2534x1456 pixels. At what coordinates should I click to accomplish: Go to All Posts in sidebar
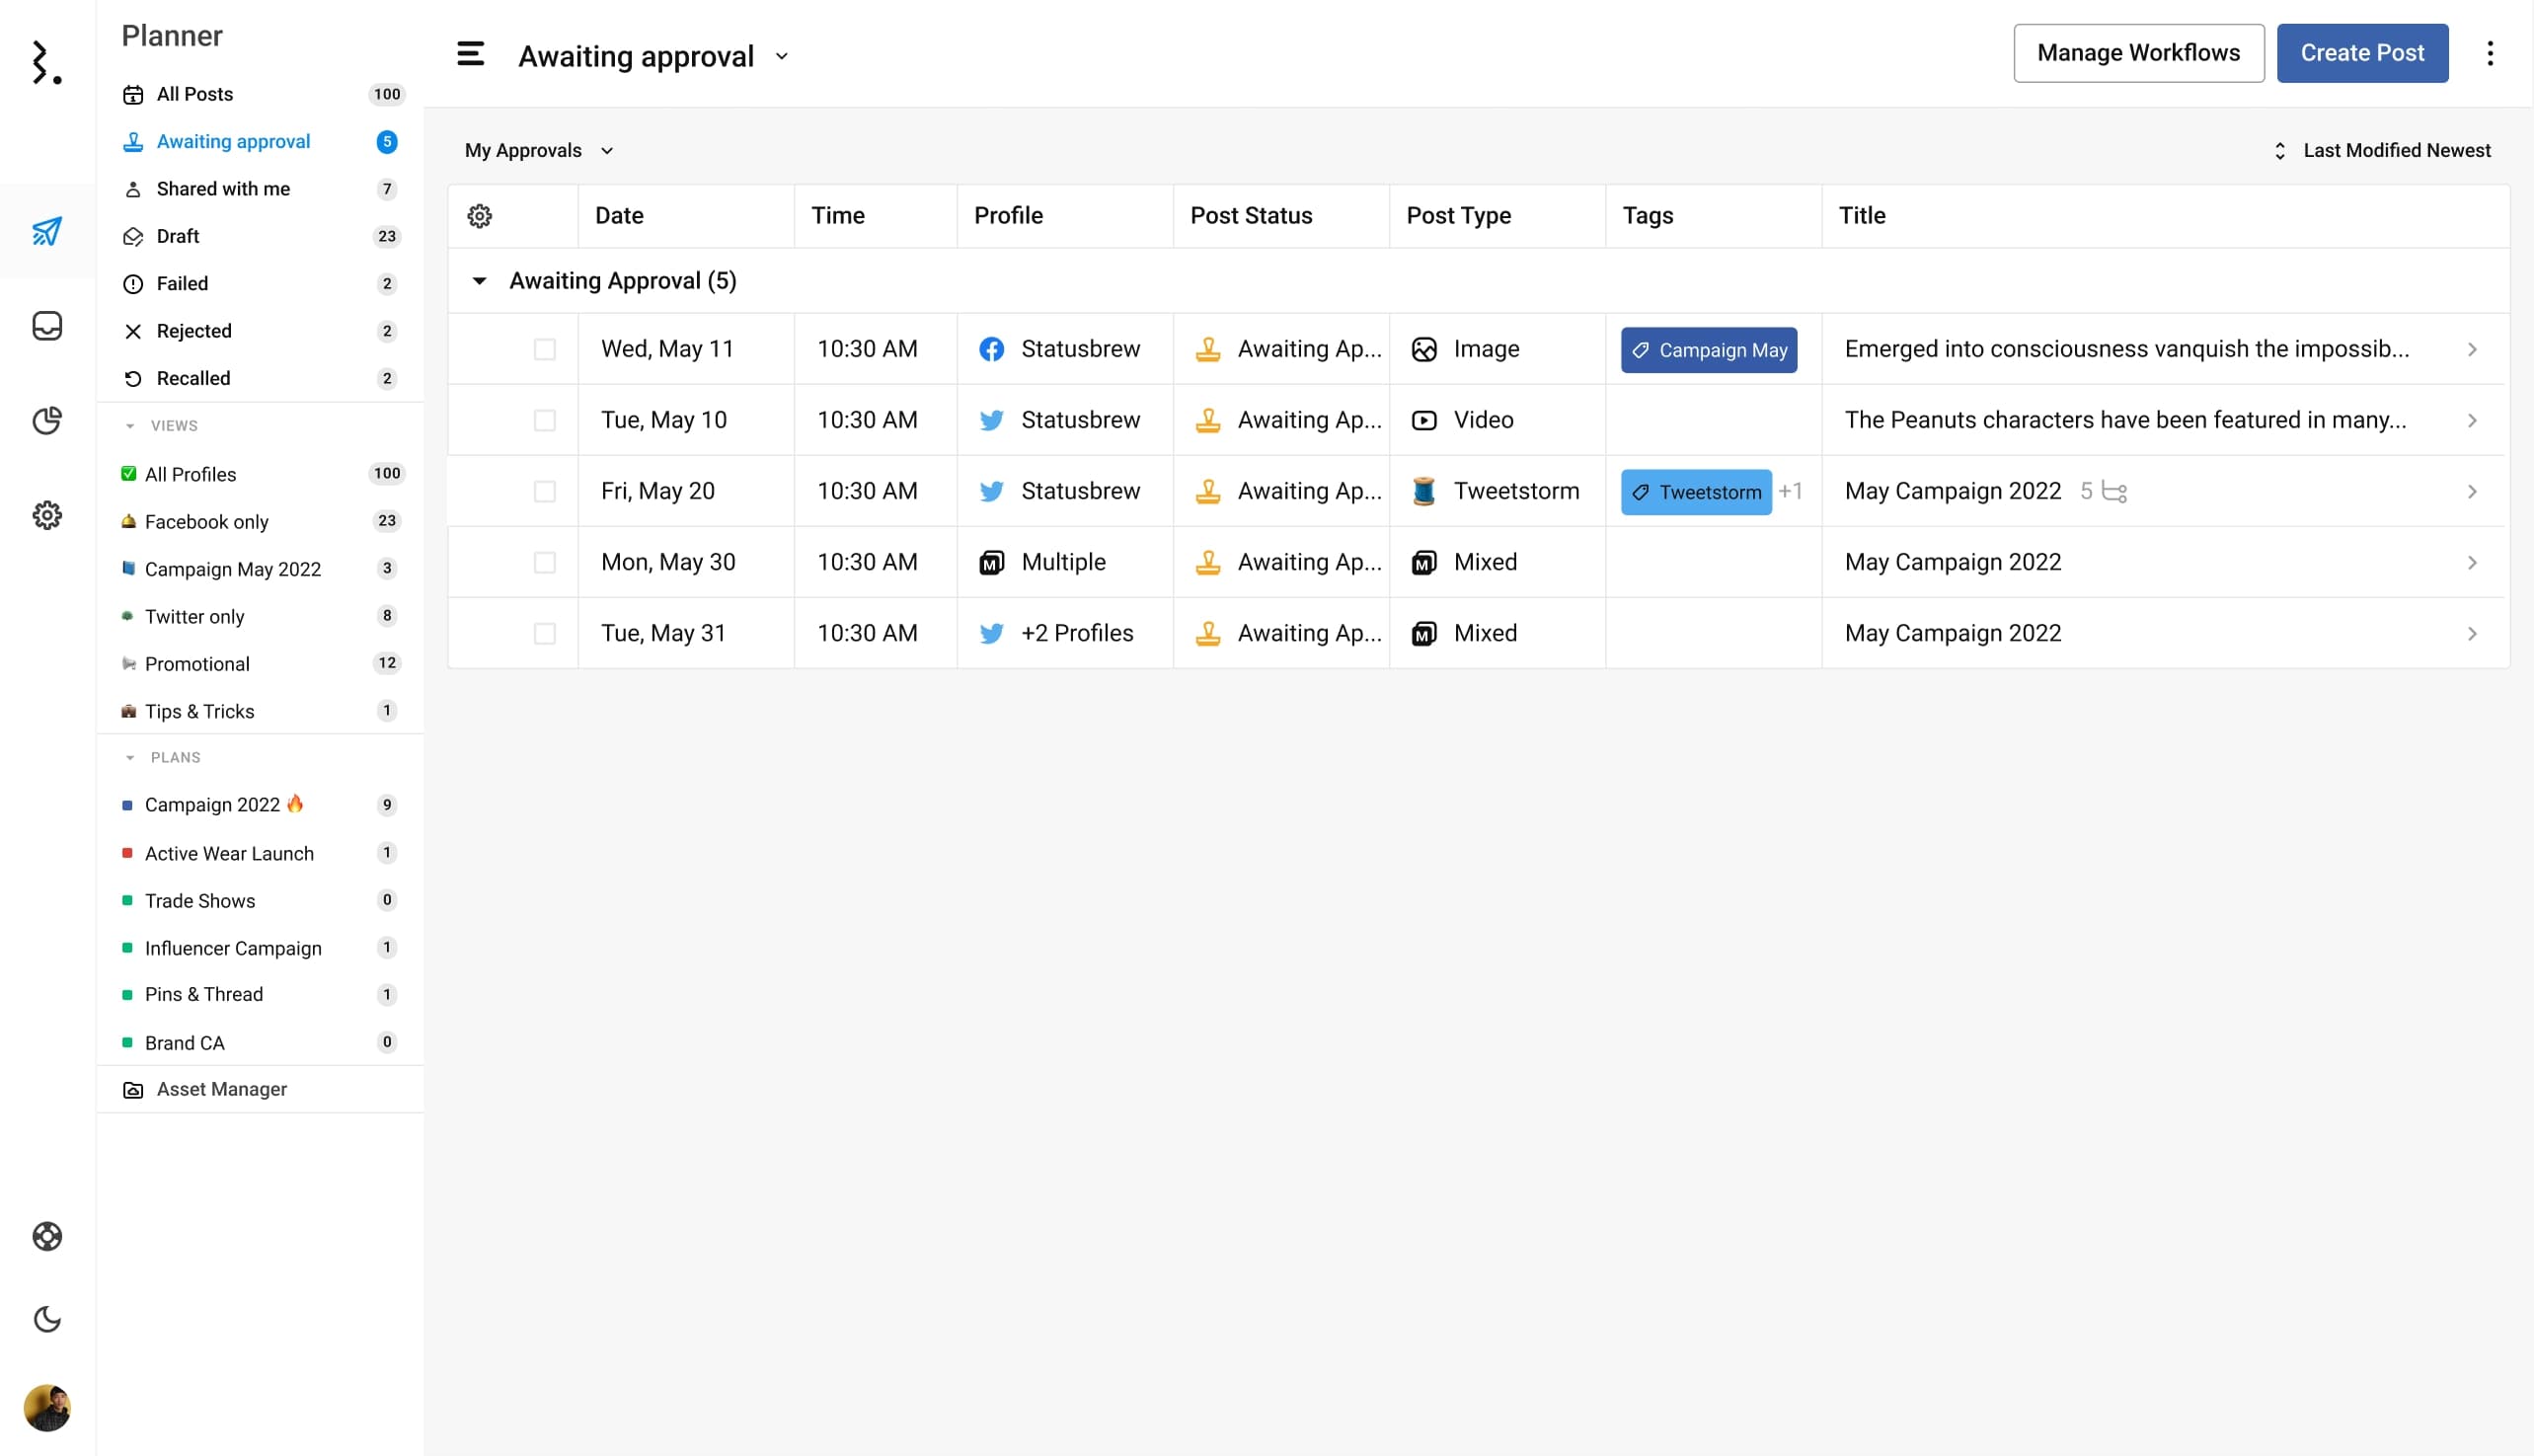tap(261, 95)
